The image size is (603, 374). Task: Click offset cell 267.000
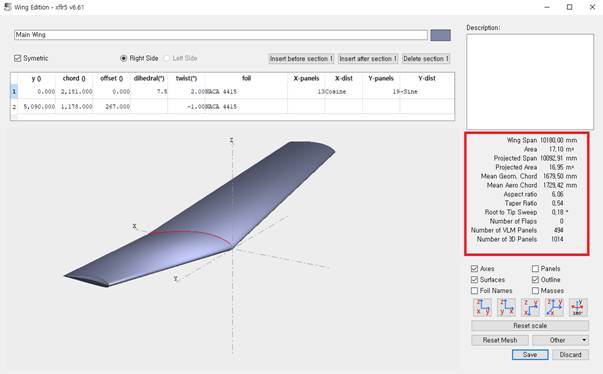112,107
